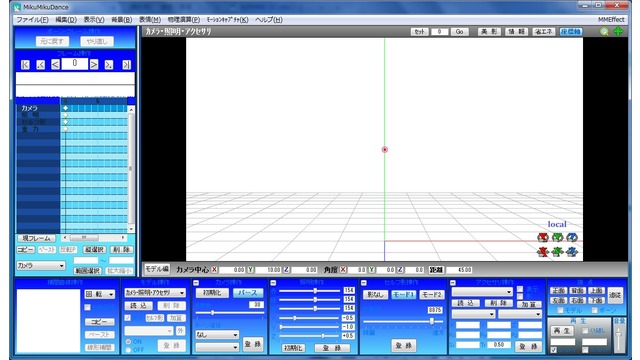The width and height of the screenshot is (640, 360).
Task: Open the 背景(B) menu
Action: pyautogui.click(x=122, y=20)
